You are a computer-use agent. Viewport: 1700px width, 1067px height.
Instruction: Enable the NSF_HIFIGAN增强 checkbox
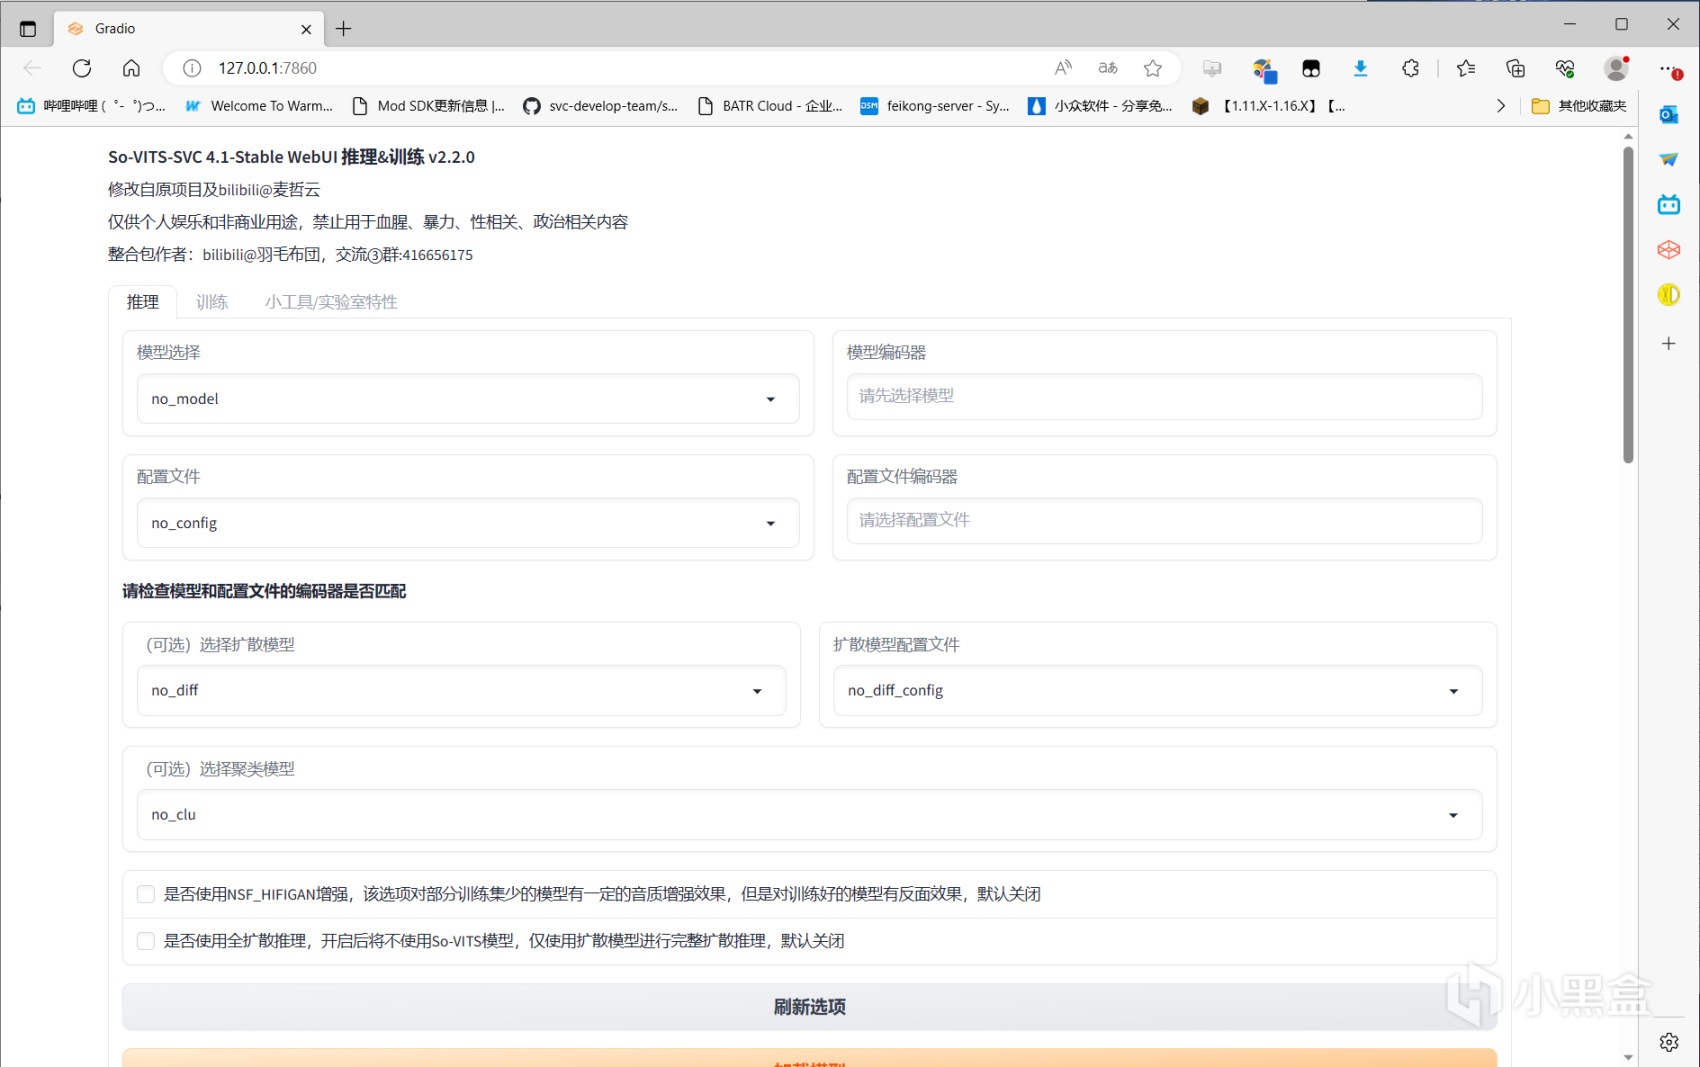(146, 894)
